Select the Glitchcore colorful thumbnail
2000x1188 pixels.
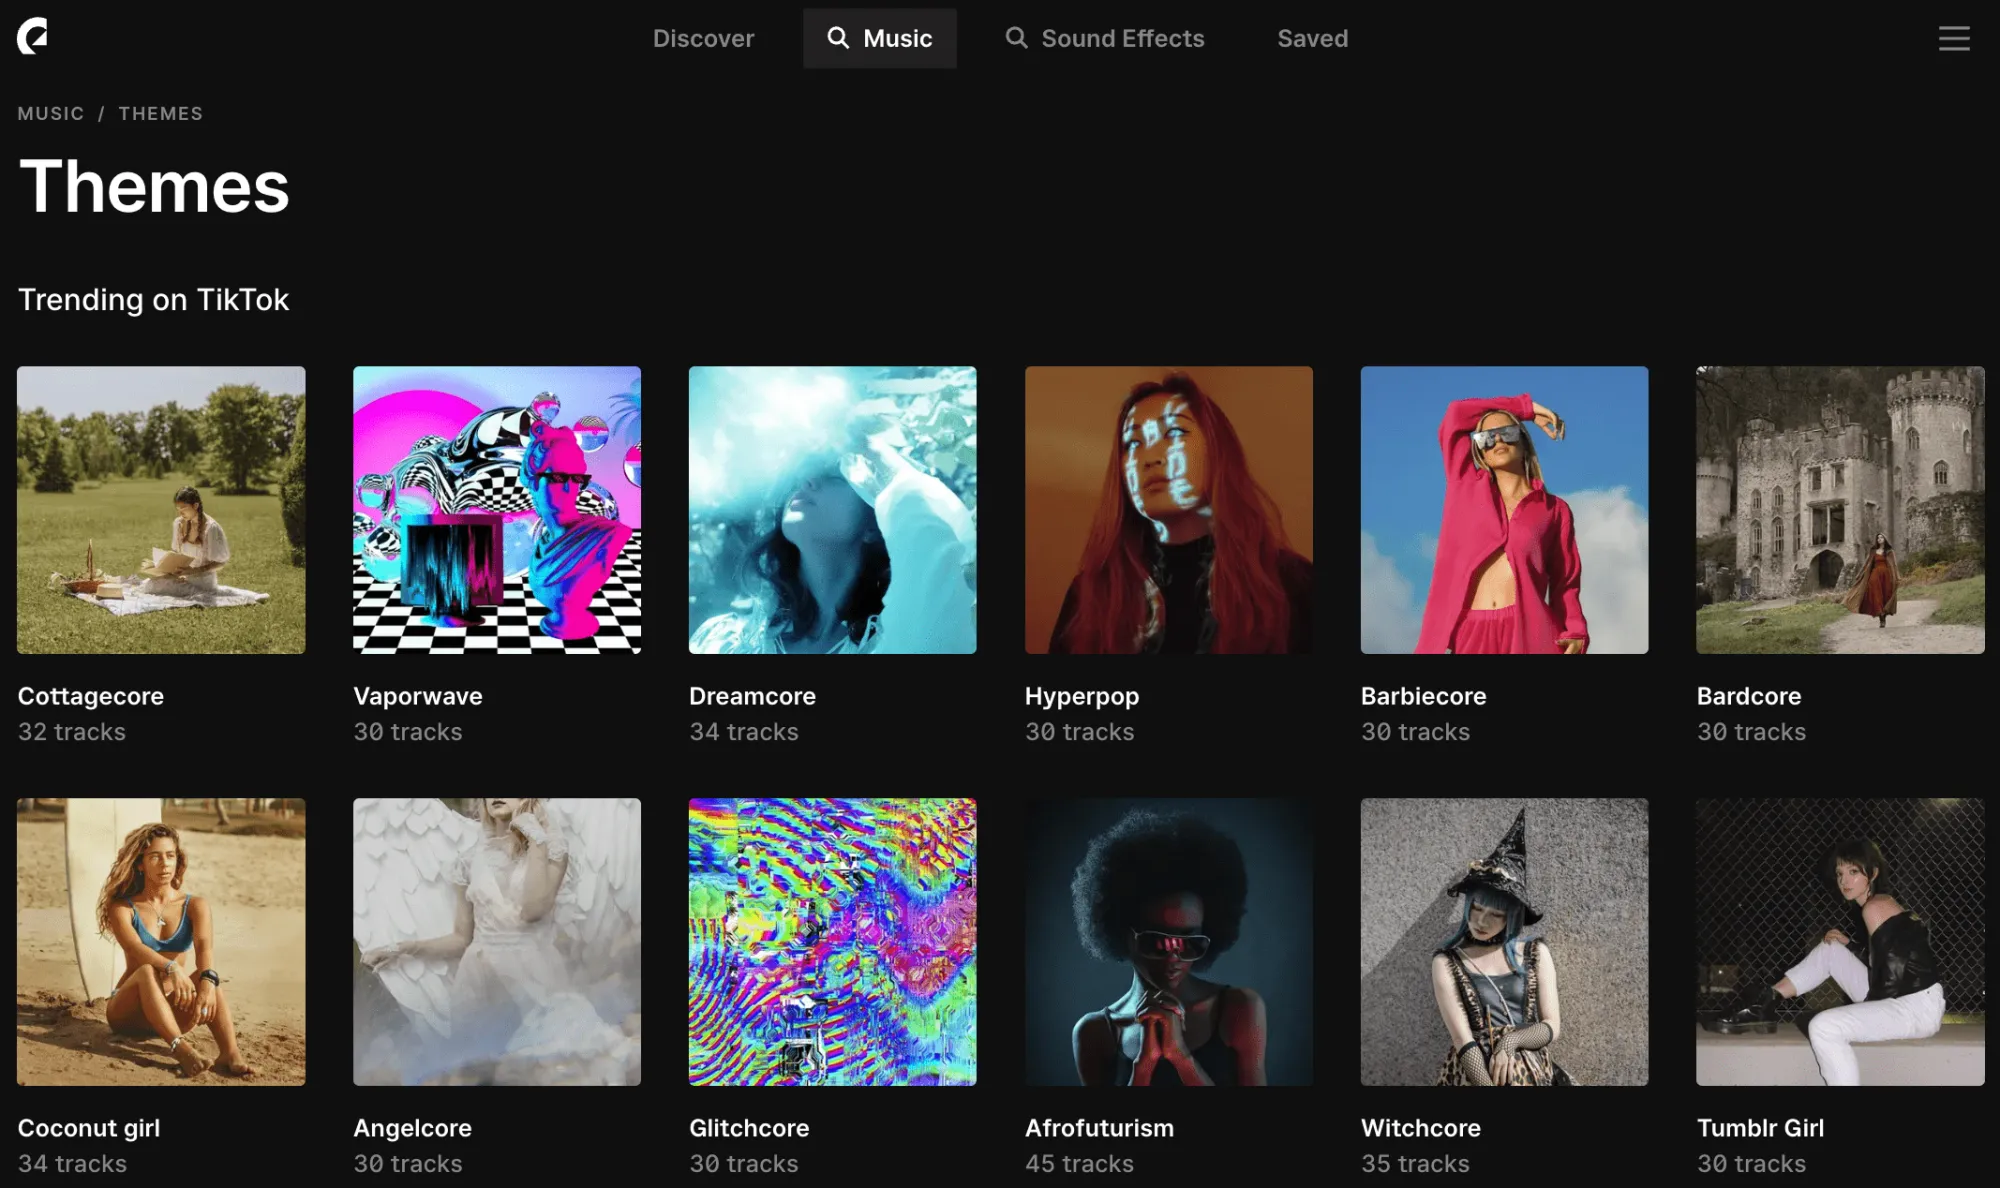(x=832, y=941)
